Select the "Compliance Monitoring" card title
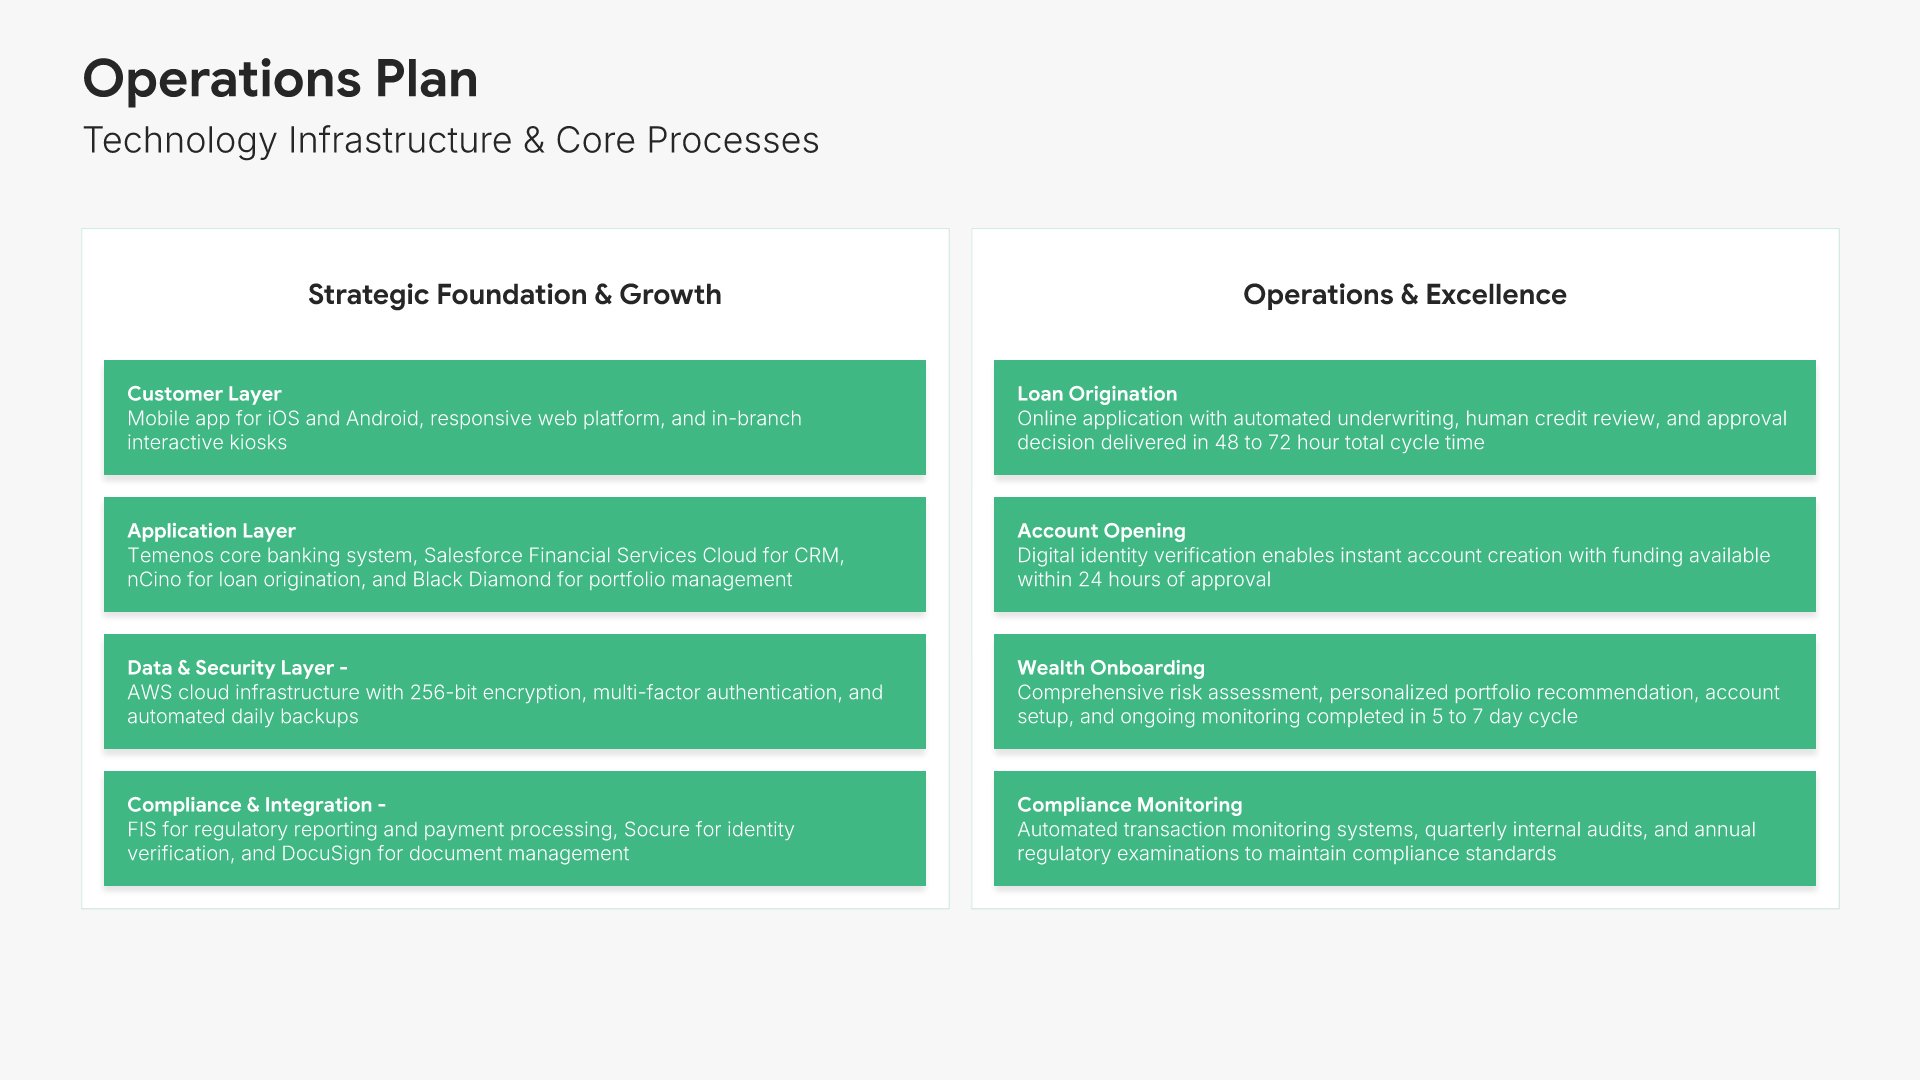The height and width of the screenshot is (1080, 1920). pos(1129,805)
